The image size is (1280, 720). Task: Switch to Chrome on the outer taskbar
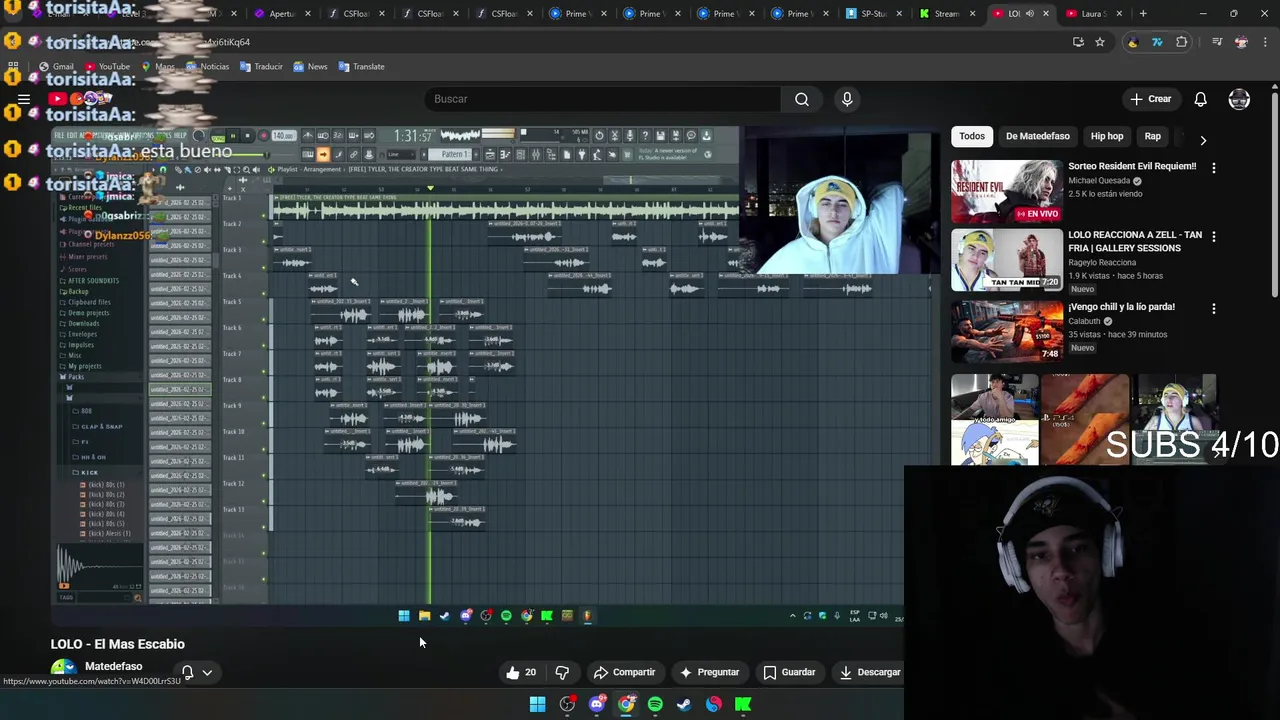(626, 704)
